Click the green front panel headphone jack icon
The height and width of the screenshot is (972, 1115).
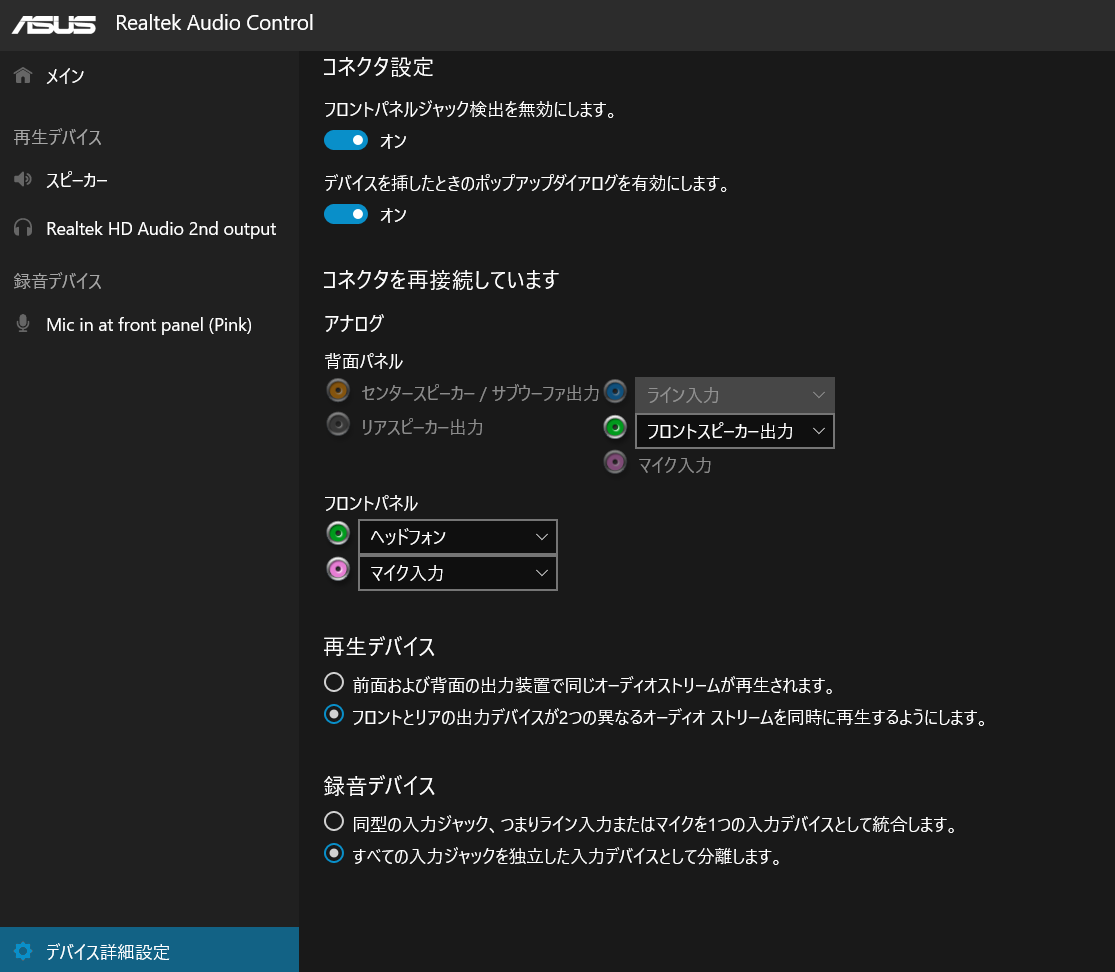tap(338, 533)
